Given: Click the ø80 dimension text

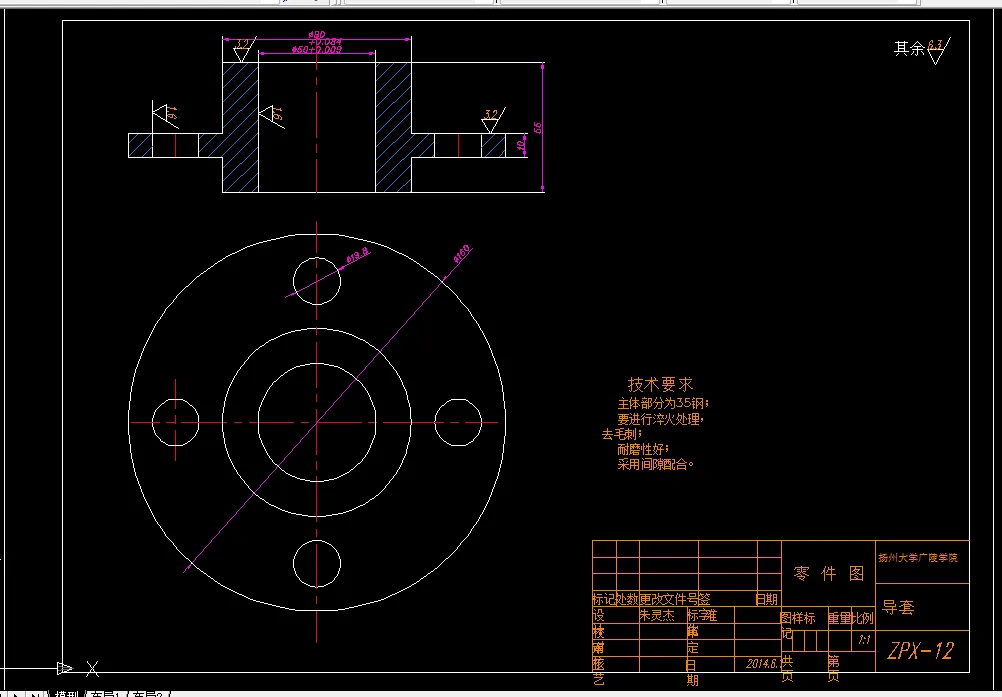Looking at the screenshot, I should pyautogui.click(x=317, y=34).
